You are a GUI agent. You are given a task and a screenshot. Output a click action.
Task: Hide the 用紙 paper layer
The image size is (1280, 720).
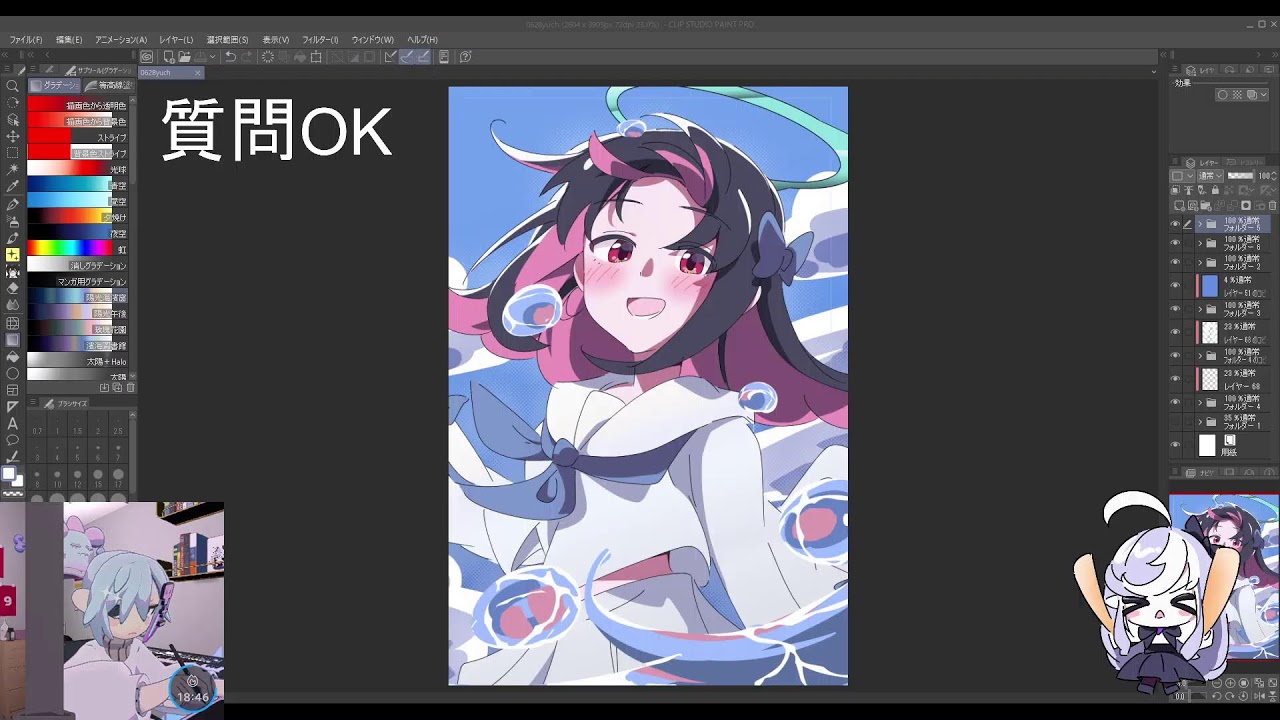pos(1175,445)
